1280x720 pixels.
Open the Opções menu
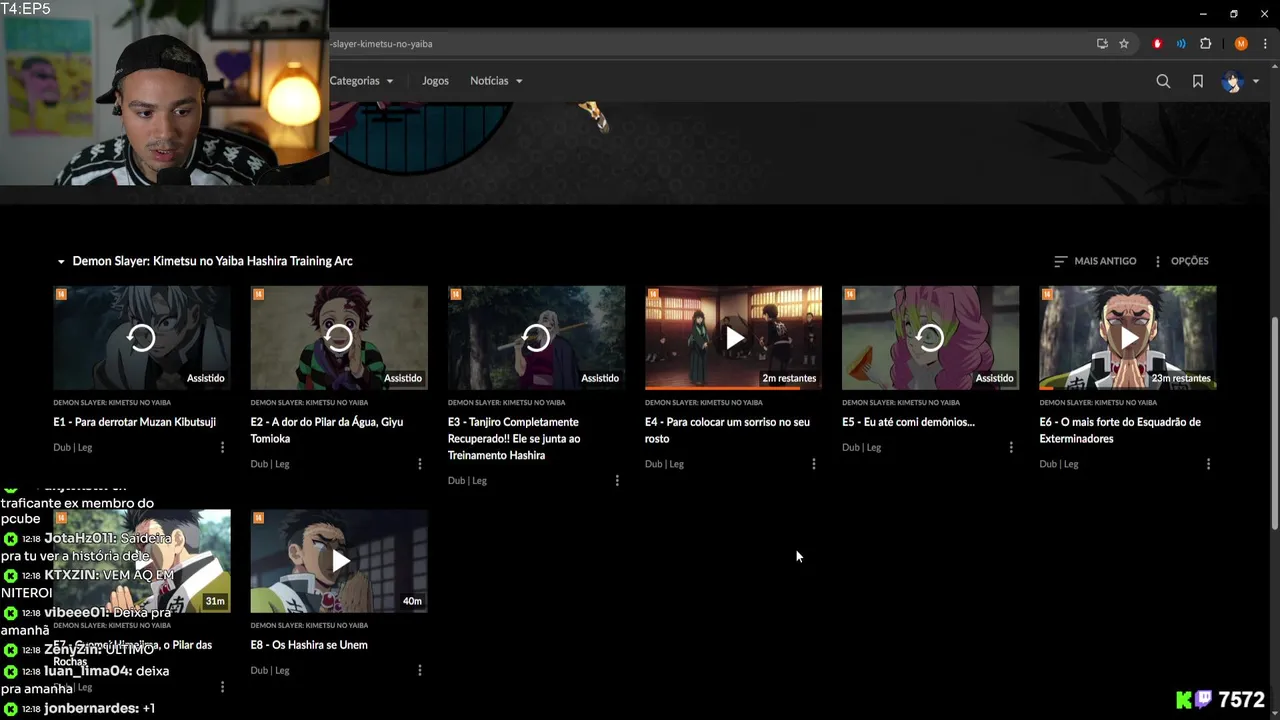click(1181, 261)
